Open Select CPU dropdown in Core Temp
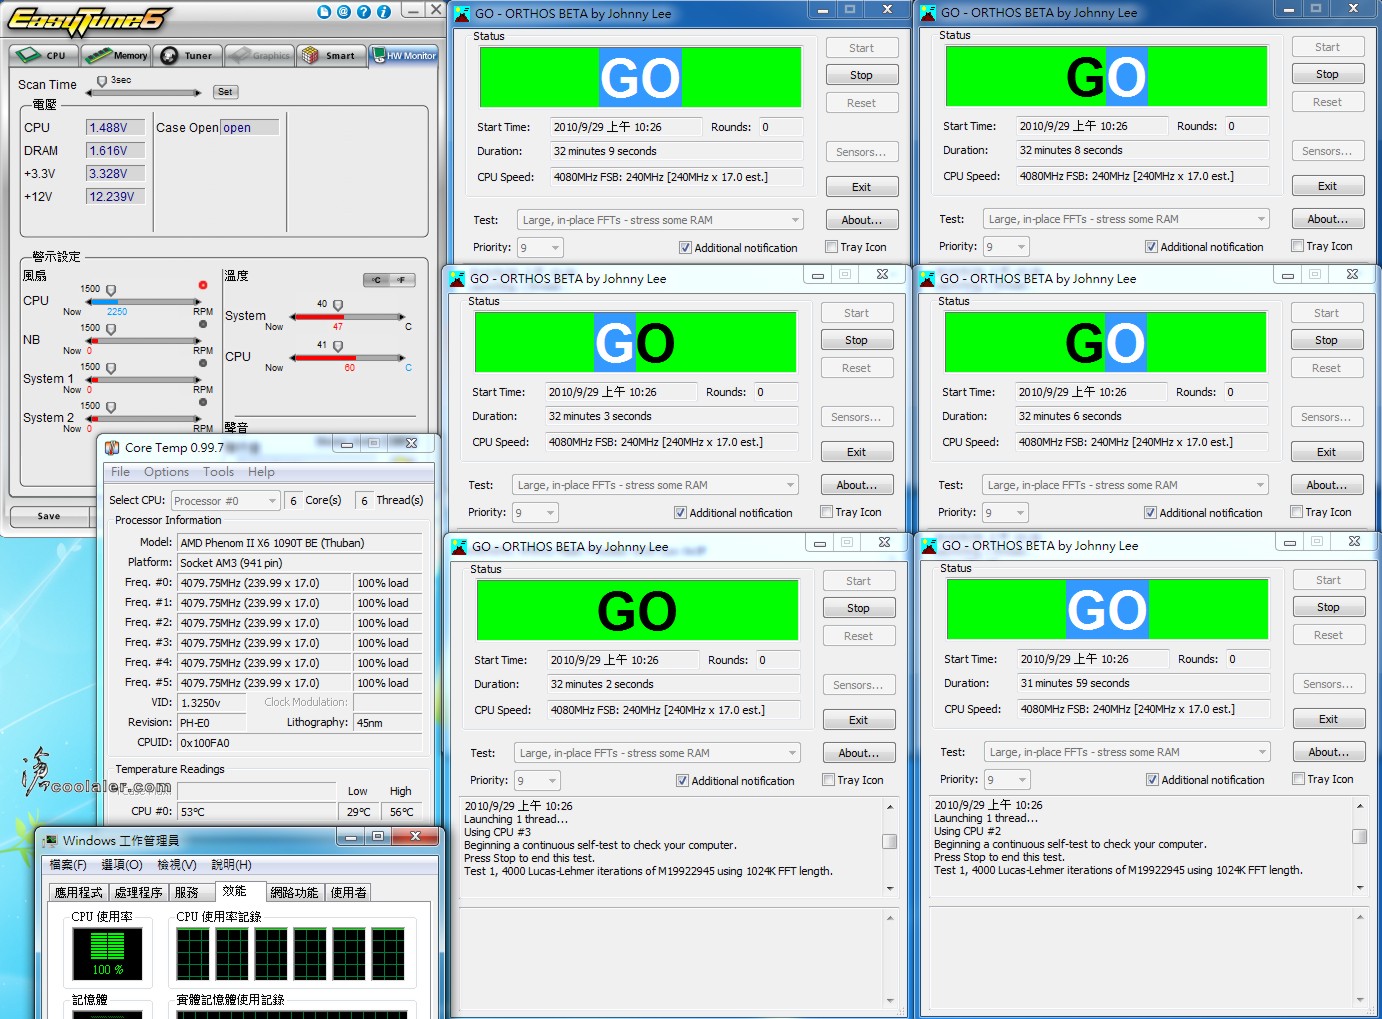Screen dimensions: 1382x1019 point(225,501)
